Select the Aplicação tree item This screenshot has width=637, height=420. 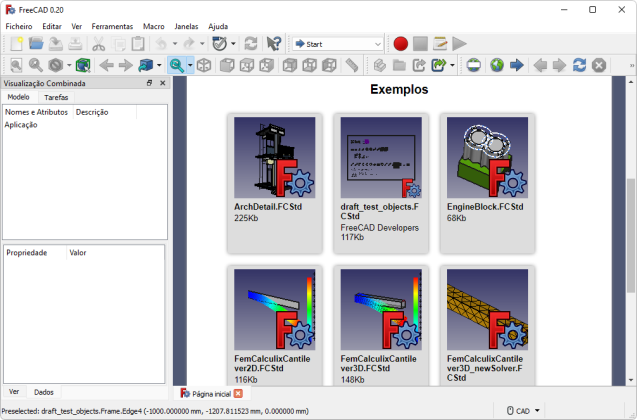point(21,125)
